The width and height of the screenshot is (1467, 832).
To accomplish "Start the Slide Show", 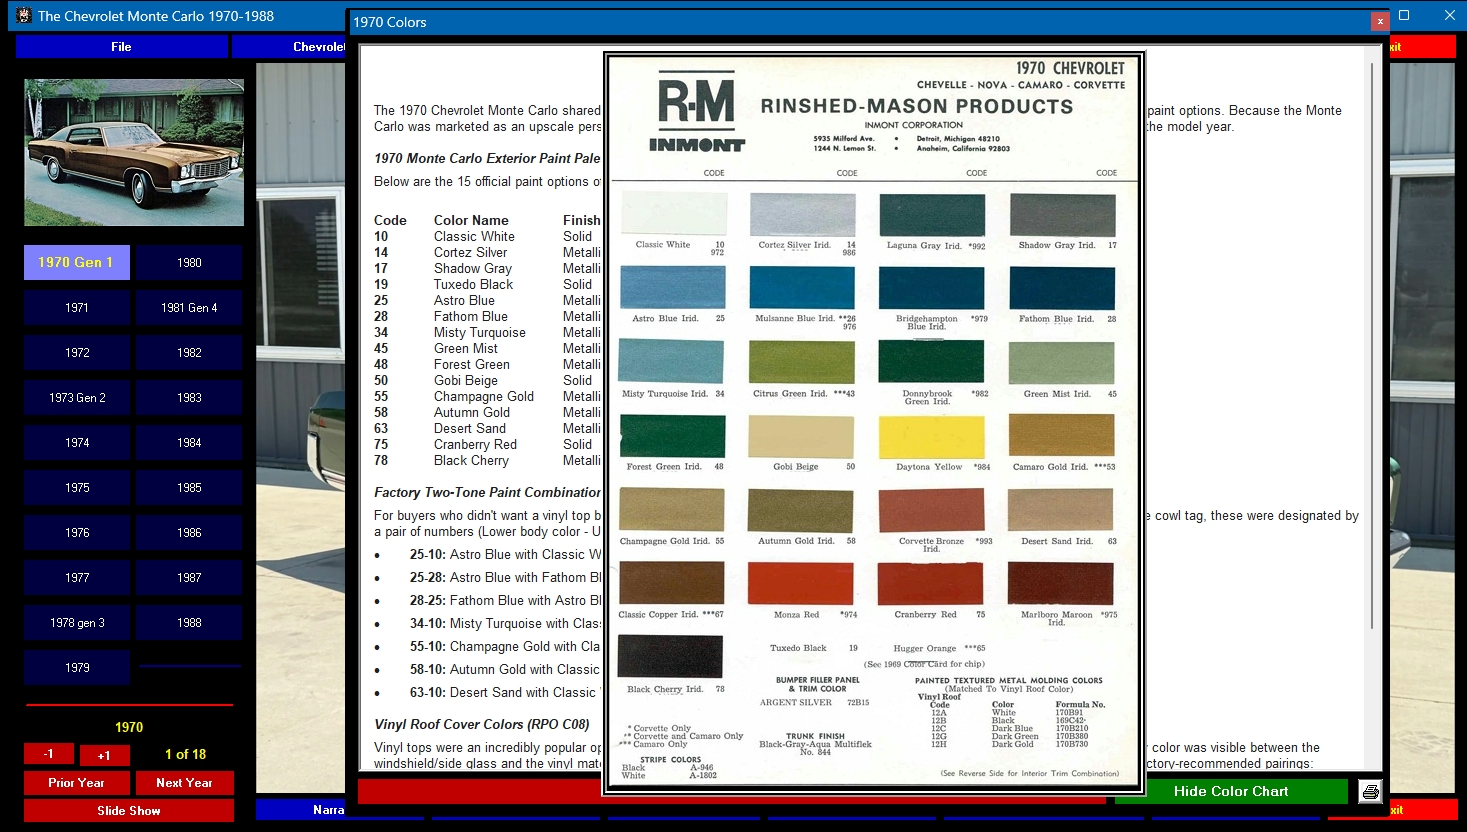I will (129, 810).
